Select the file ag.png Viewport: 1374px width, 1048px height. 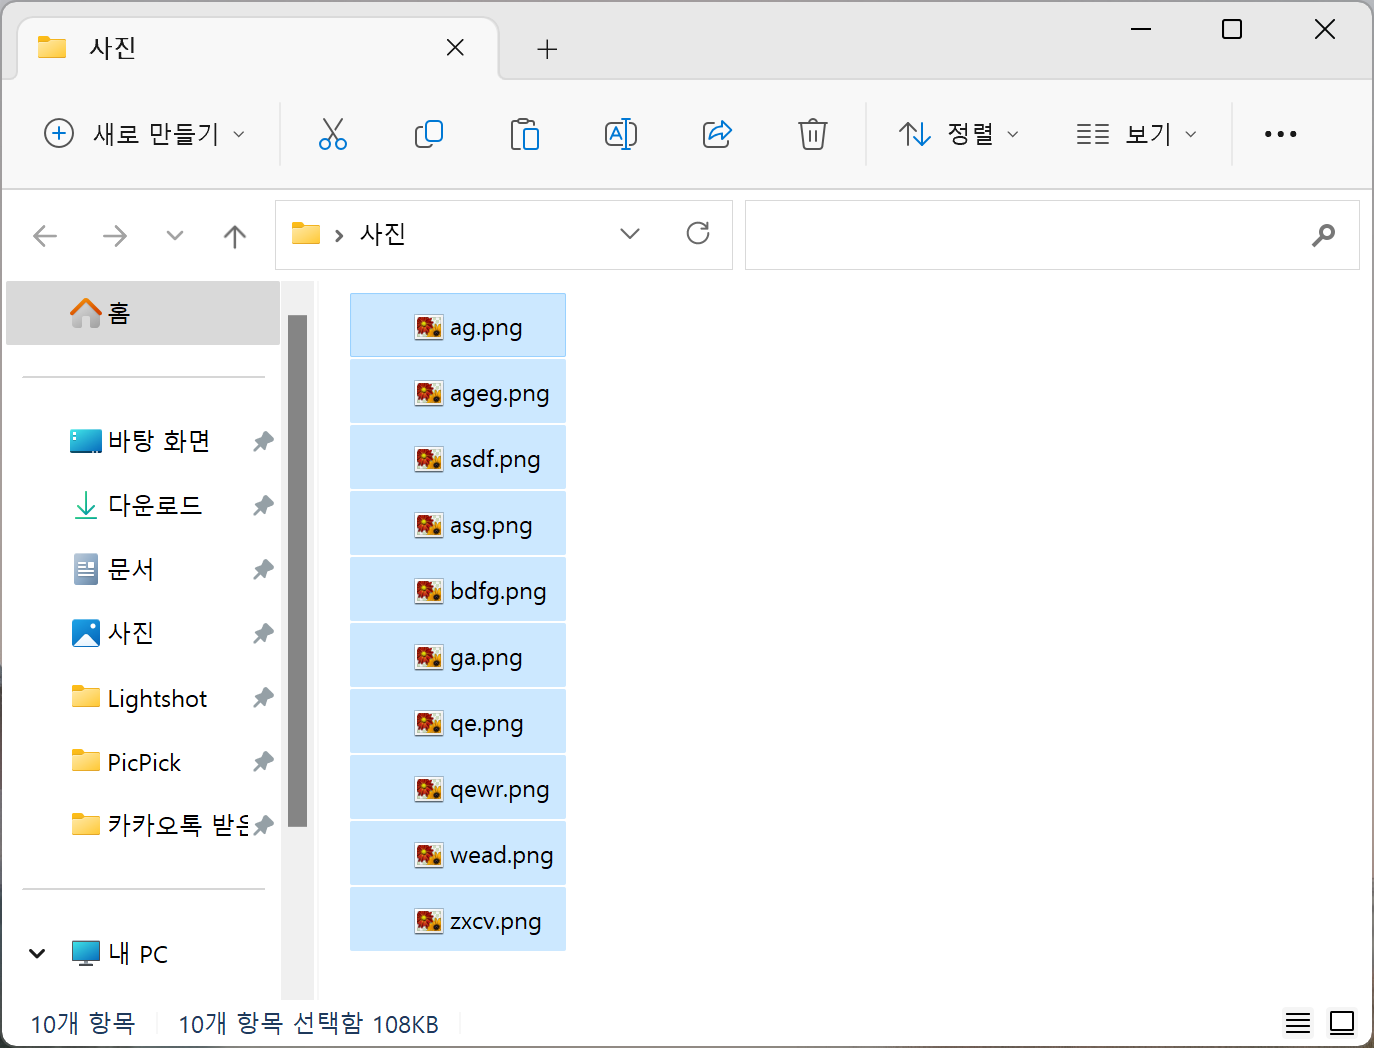coord(458,325)
